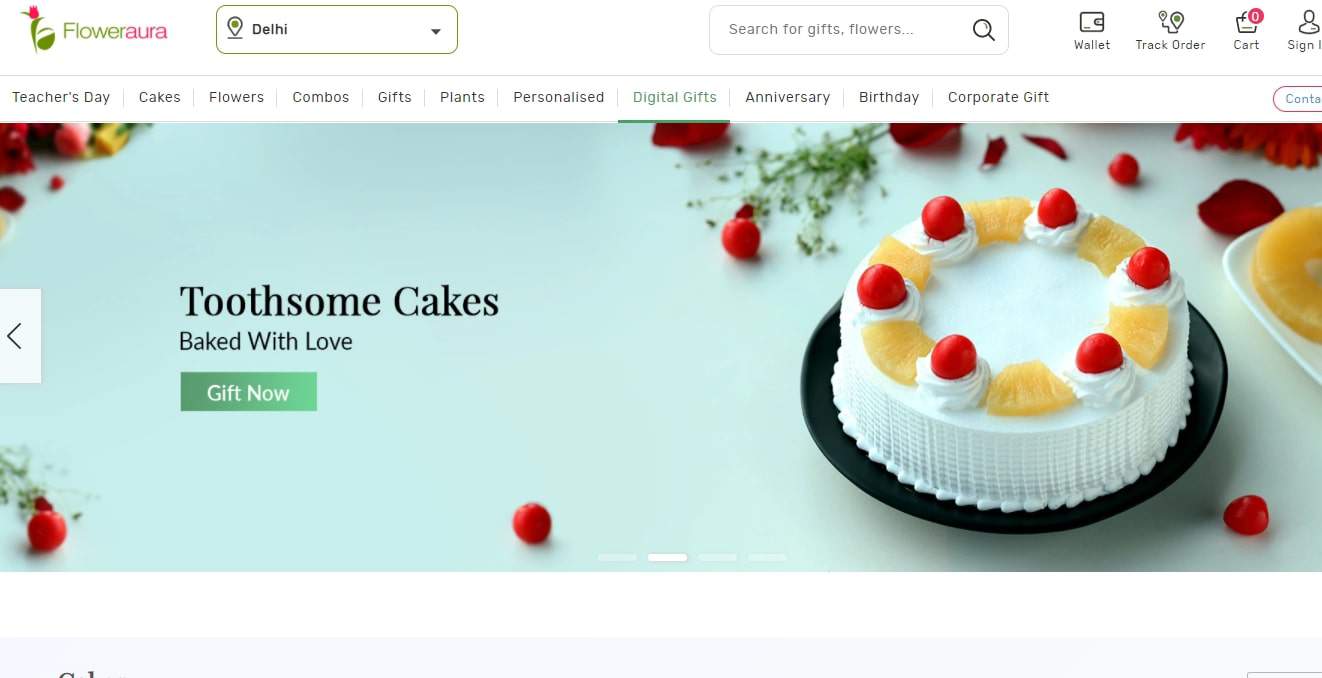Open the Wallet icon
Image resolution: width=1322 pixels, height=678 pixels.
coord(1092,22)
